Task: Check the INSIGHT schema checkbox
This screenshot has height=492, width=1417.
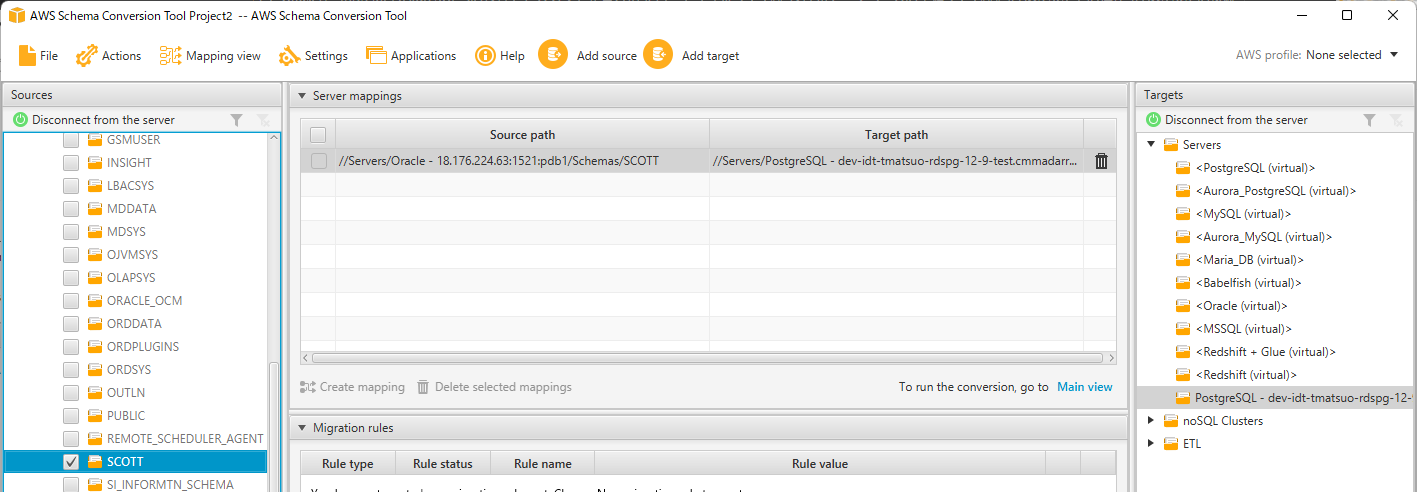Action: tap(71, 163)
